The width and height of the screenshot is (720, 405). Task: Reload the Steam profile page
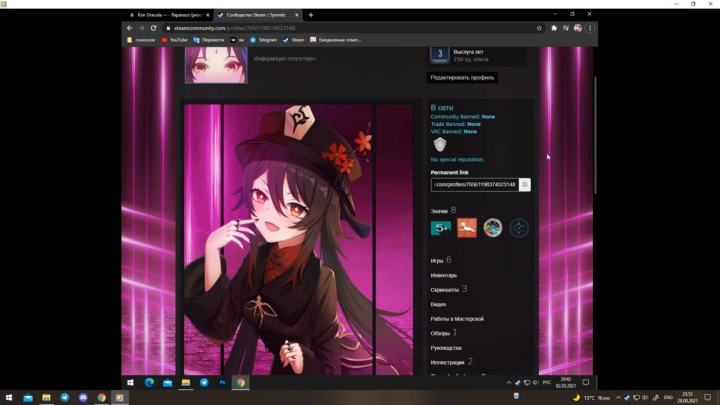coord(153,28)
